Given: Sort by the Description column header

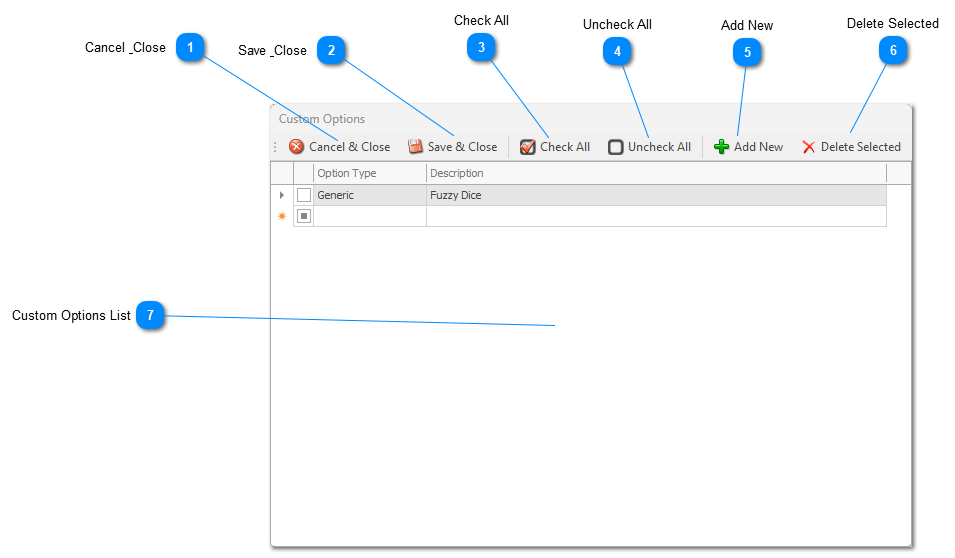Looking at the screenshot, I should [x=657, y=173].
